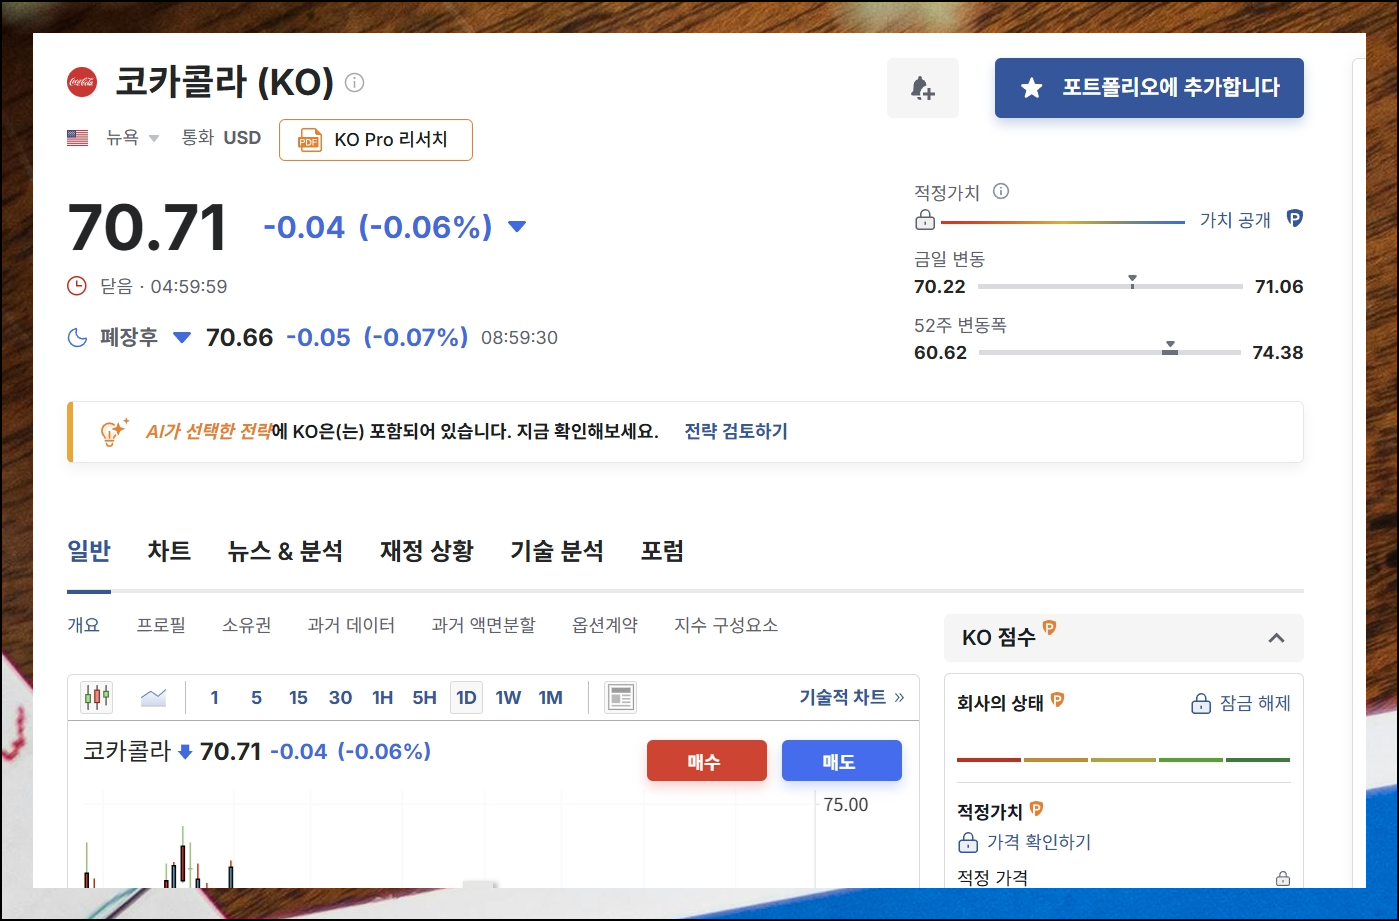Go to 과거 액면분할 sub-tab
The width and height of the screenshot is (1399, 921).
[x=483, y=625]
